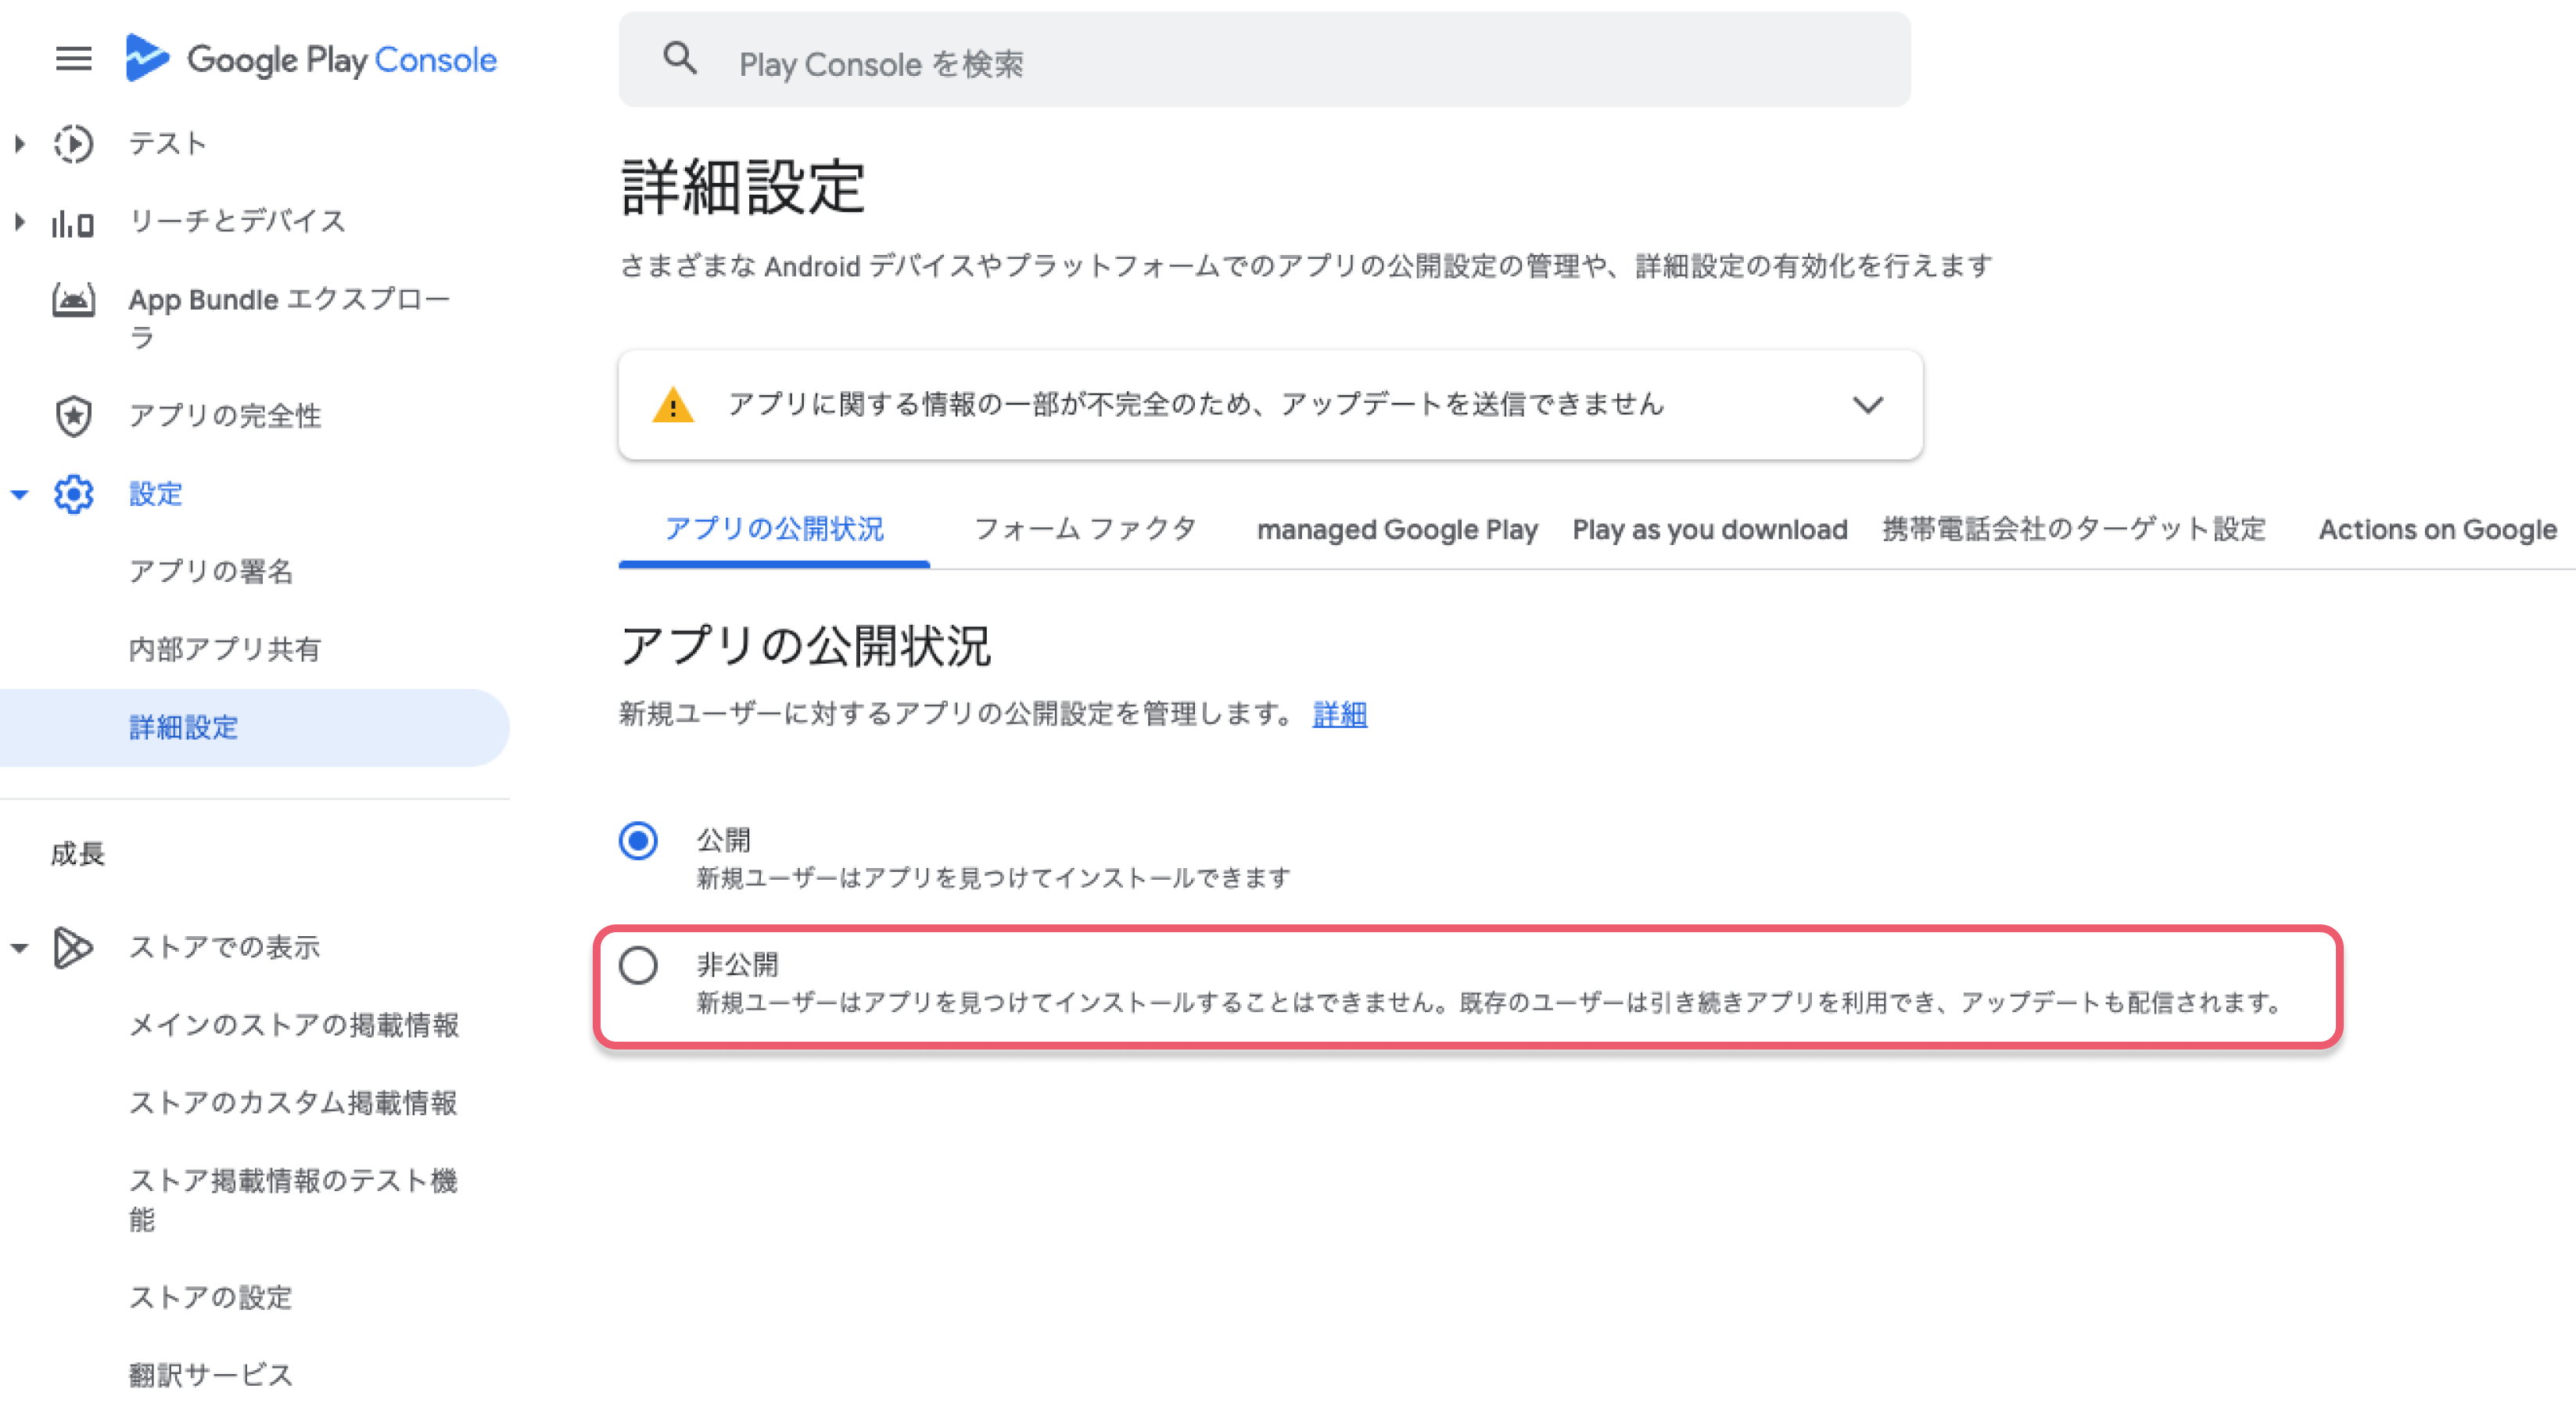Expand the リーチとデバイス sidebar section
The width and height of the screenshot is (2576, 1421).
coord(19,222)
